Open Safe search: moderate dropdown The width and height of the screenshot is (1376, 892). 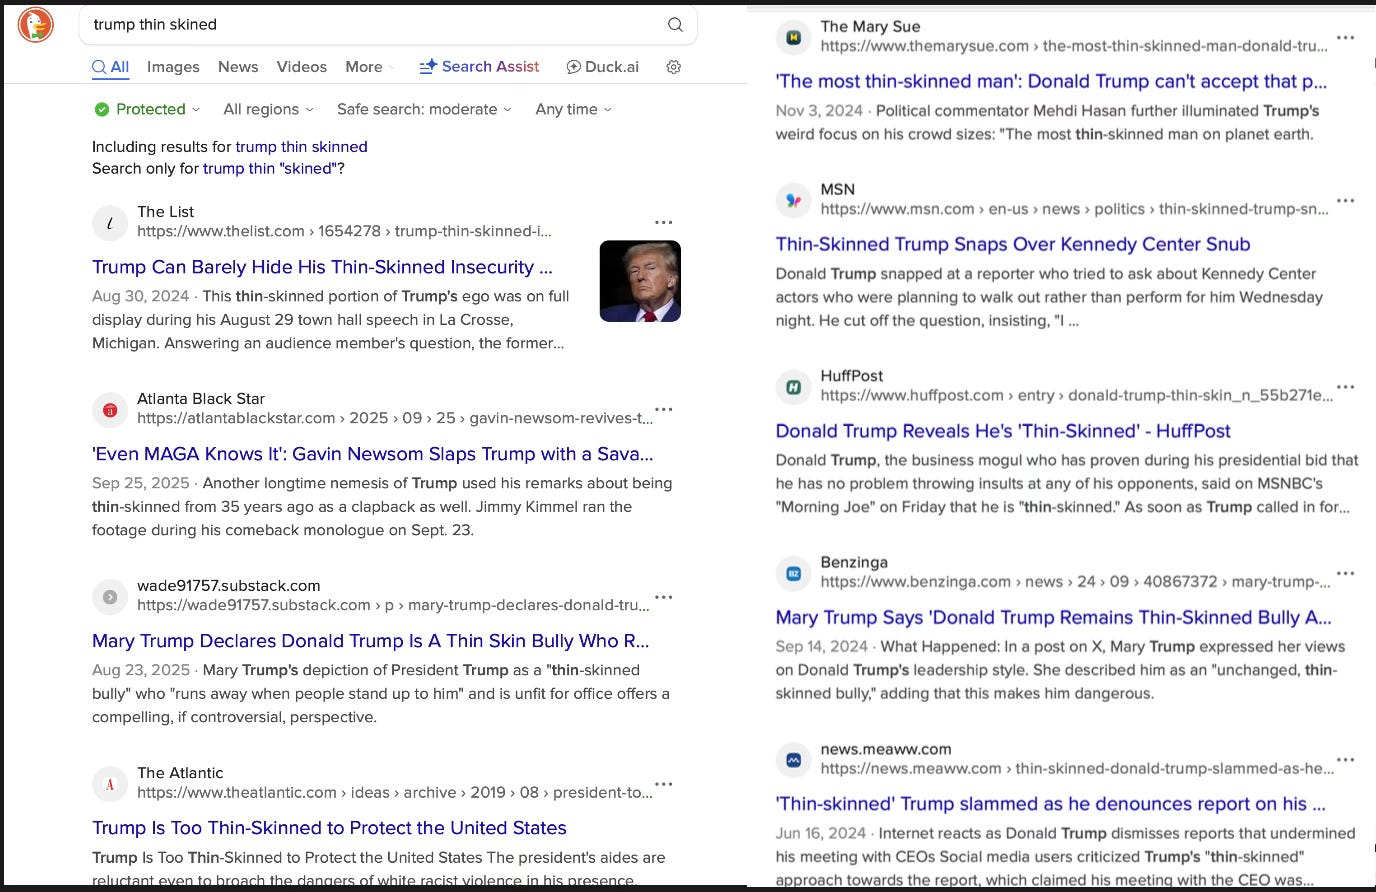click(x=424, y=109)
